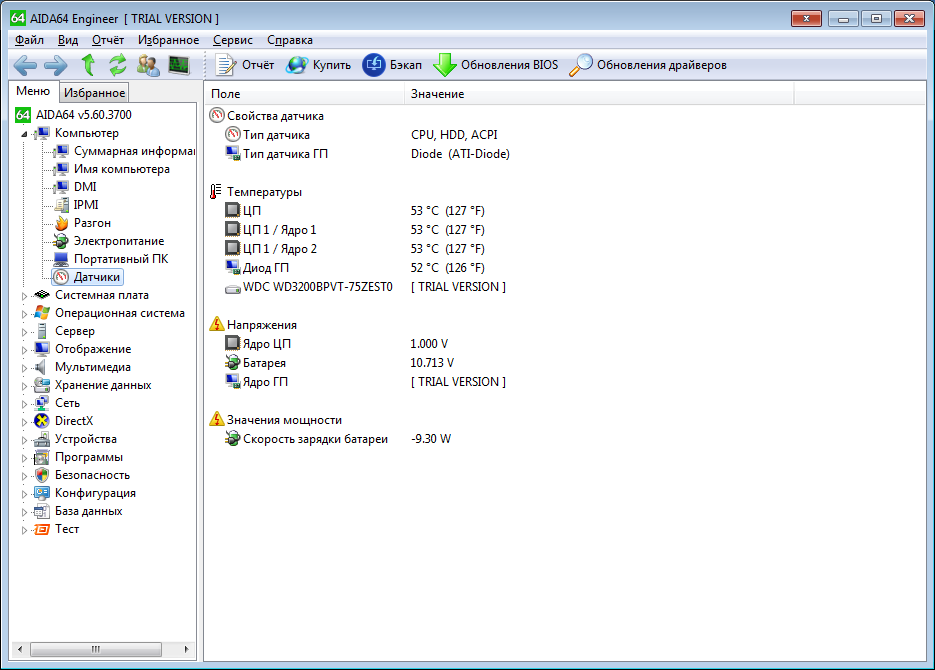Sort by the Поле column header

pos(304,94)
